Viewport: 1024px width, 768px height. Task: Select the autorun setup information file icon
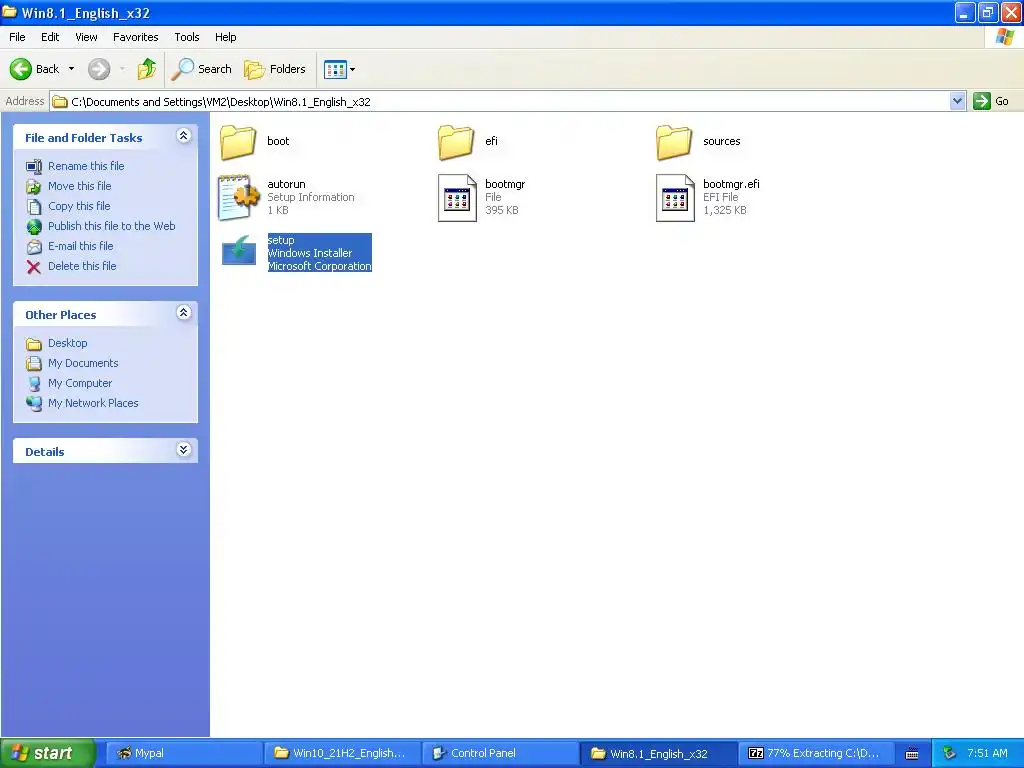[x=238, y=197]
